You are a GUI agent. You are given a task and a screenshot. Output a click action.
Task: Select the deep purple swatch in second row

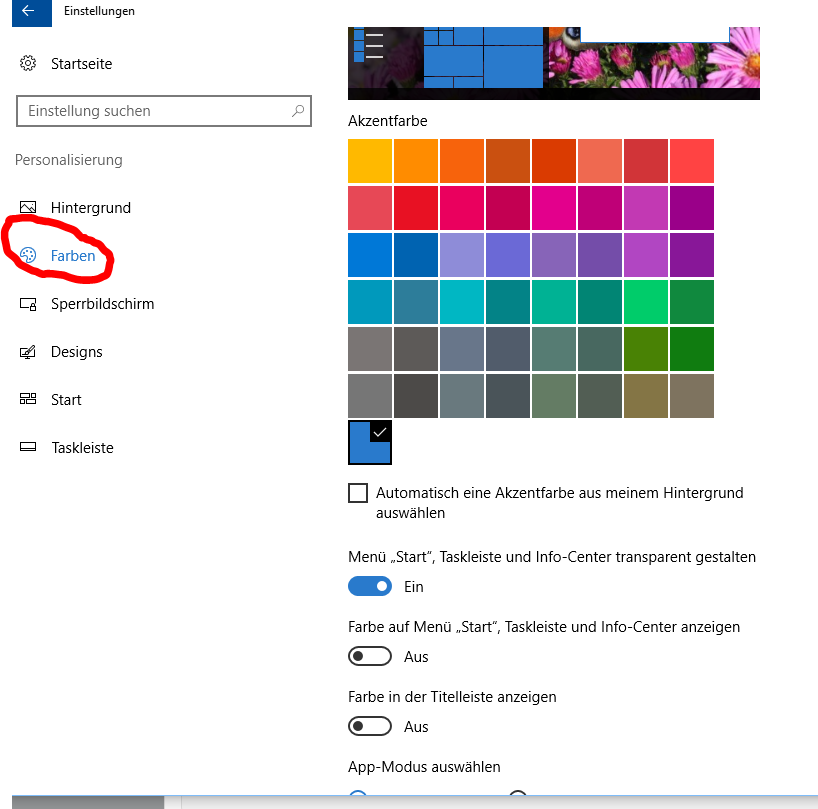[x=692, y=208]
